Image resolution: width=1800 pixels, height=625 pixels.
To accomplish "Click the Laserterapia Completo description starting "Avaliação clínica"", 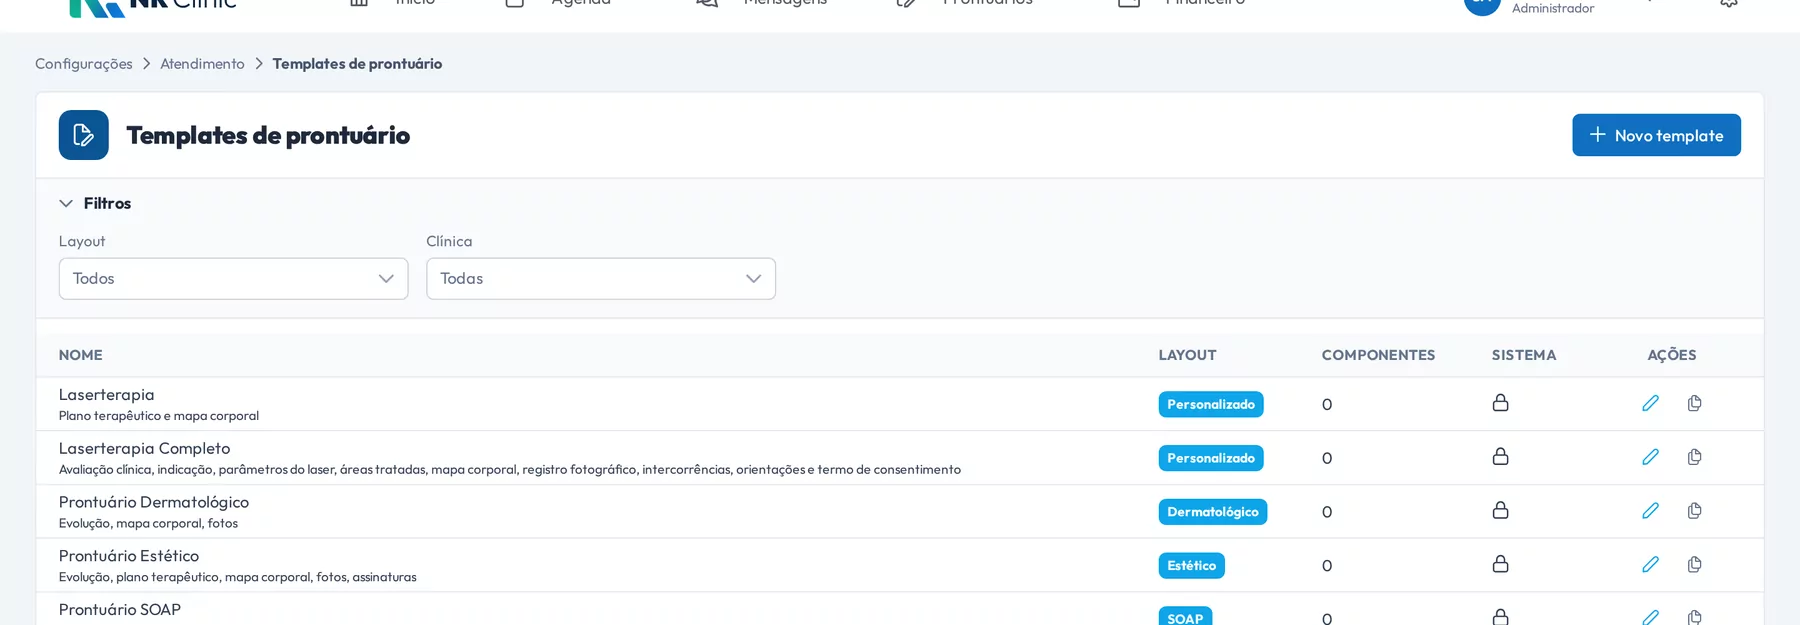I will [x=510, y=470].
